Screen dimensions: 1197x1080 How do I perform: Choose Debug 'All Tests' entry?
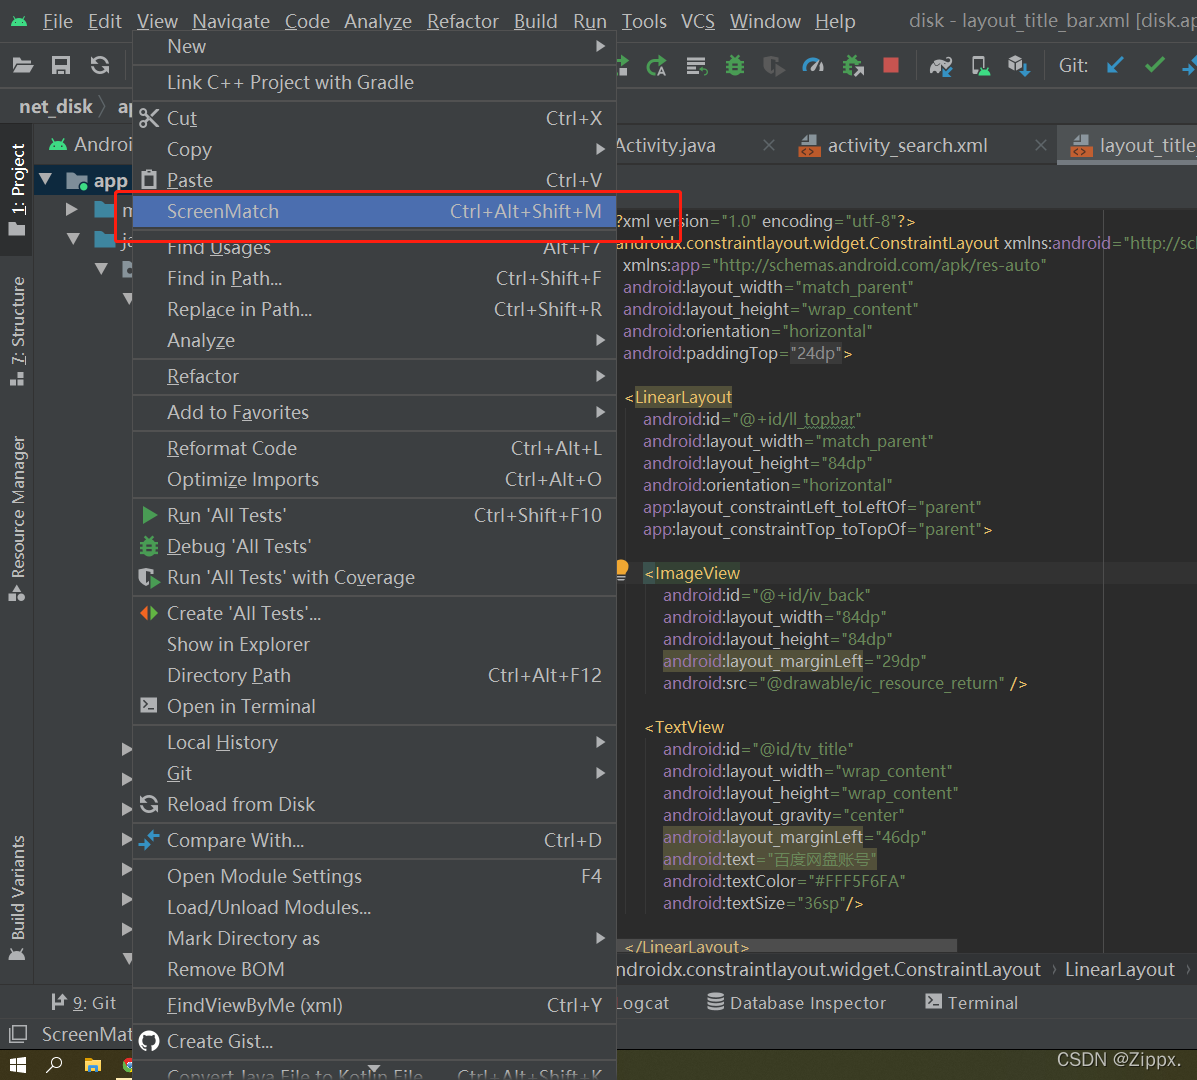tap(374, 546)
